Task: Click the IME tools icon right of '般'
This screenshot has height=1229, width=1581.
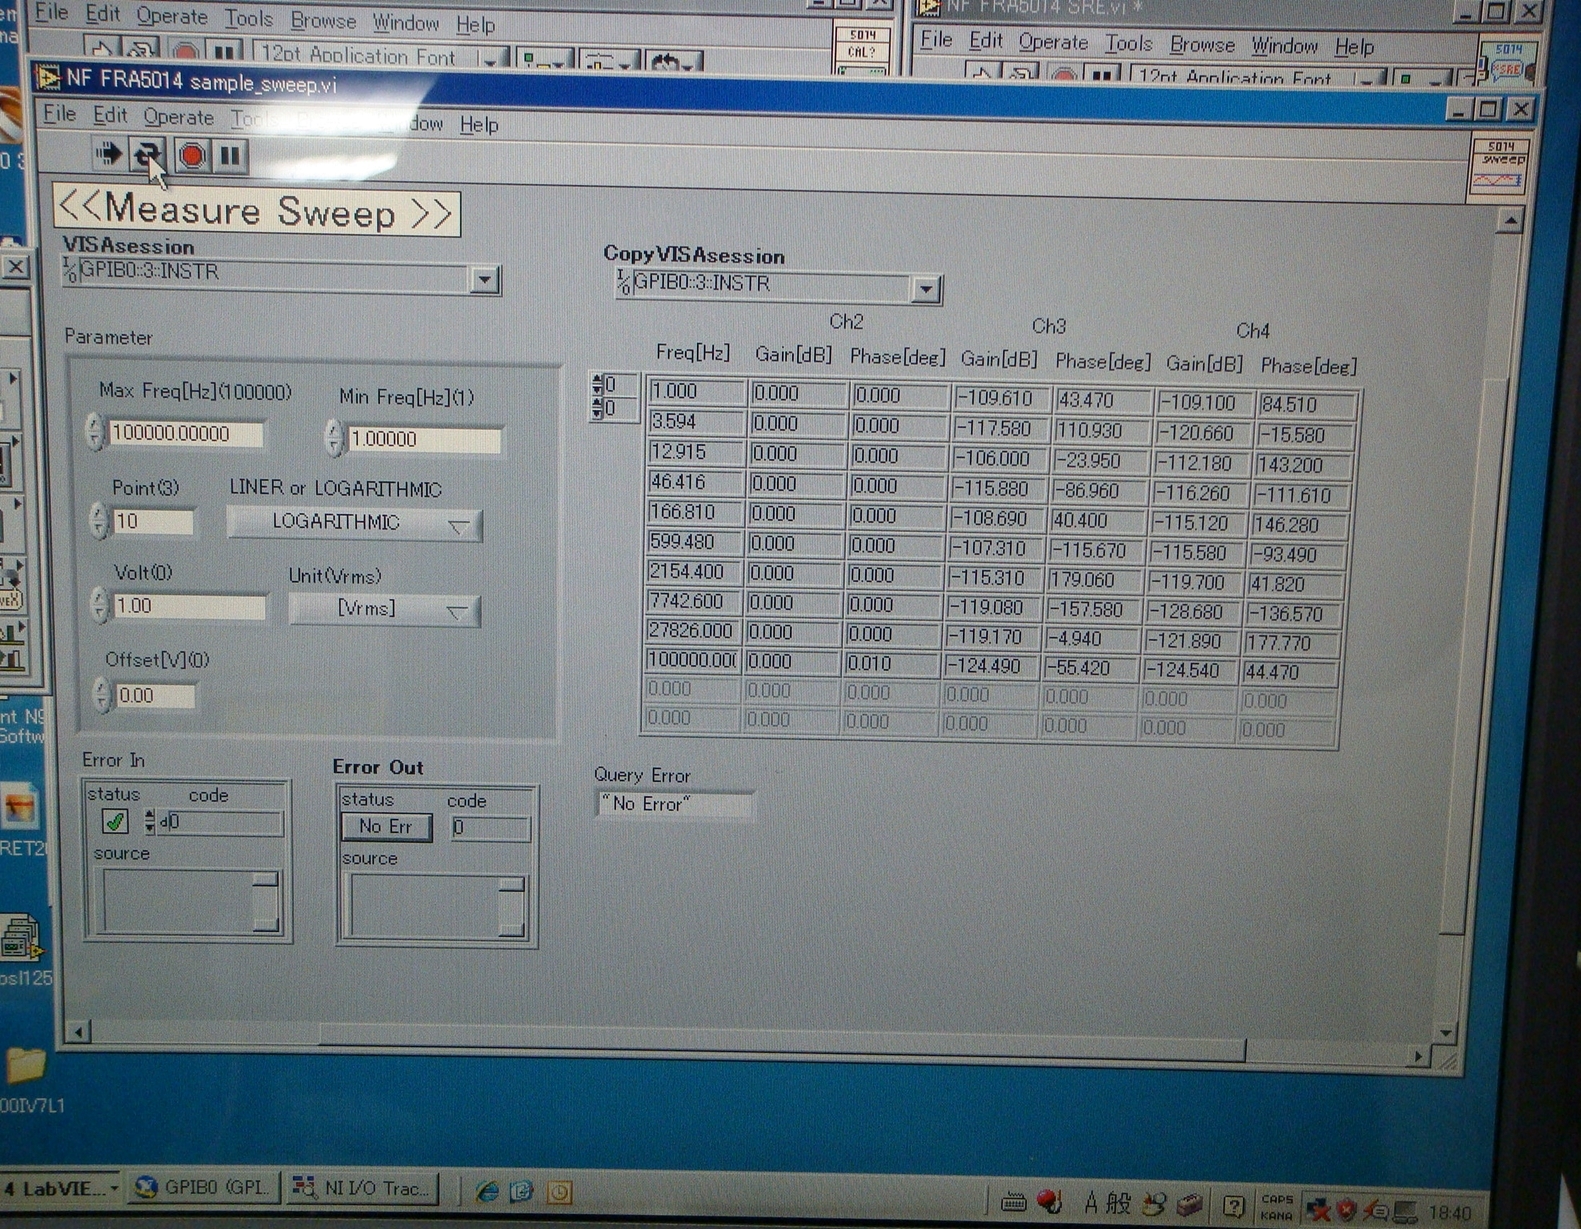Action: click(x=1154, y=1204)
